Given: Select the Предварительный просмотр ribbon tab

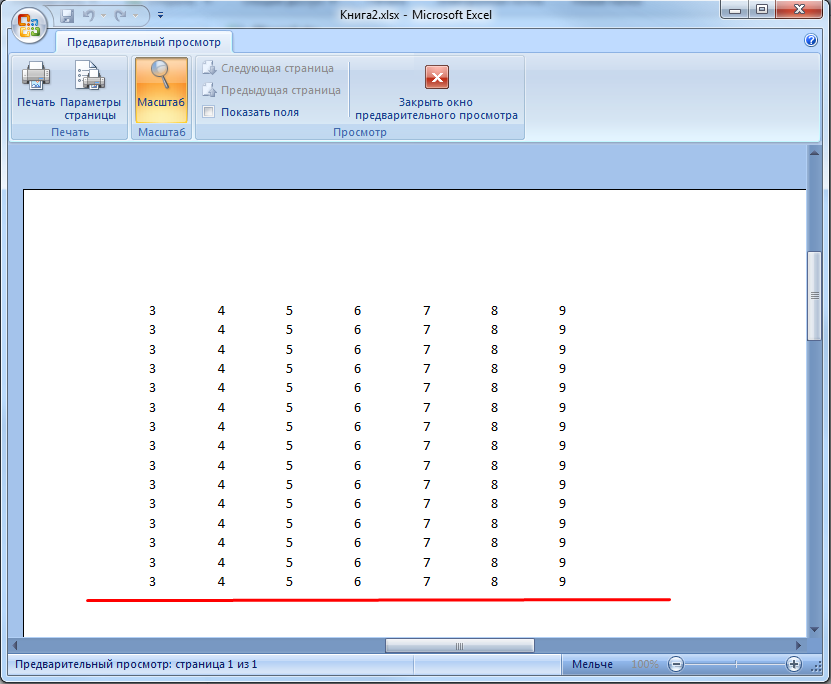Looking at the screenshot, I should (144, 42).
